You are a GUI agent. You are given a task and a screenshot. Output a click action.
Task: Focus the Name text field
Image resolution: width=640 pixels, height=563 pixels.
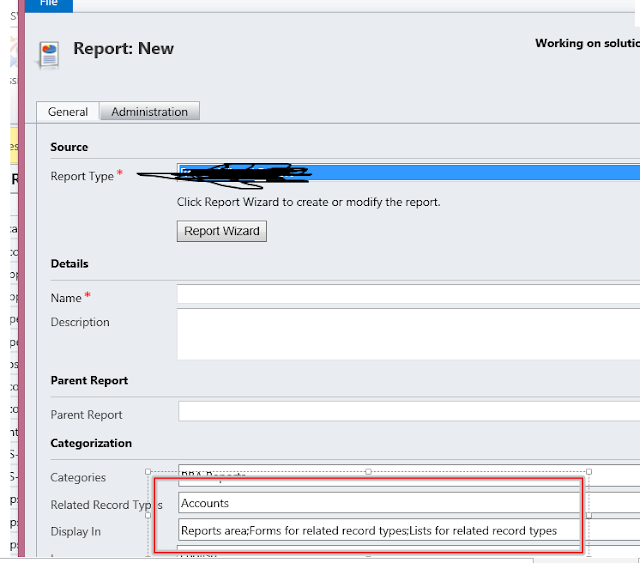click(x=408, y=294)
